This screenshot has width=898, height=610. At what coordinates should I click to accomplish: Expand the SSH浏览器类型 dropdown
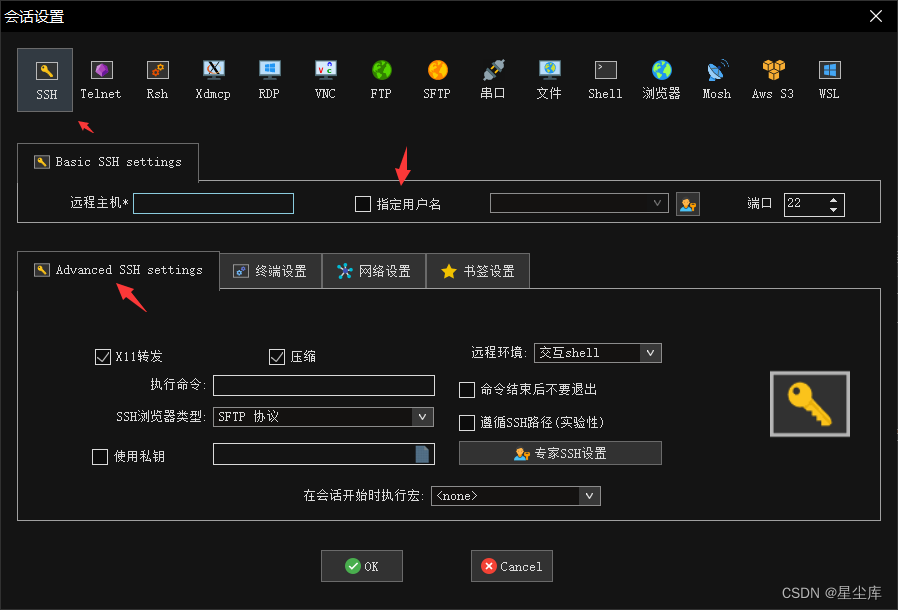click(x=422, y=417)
